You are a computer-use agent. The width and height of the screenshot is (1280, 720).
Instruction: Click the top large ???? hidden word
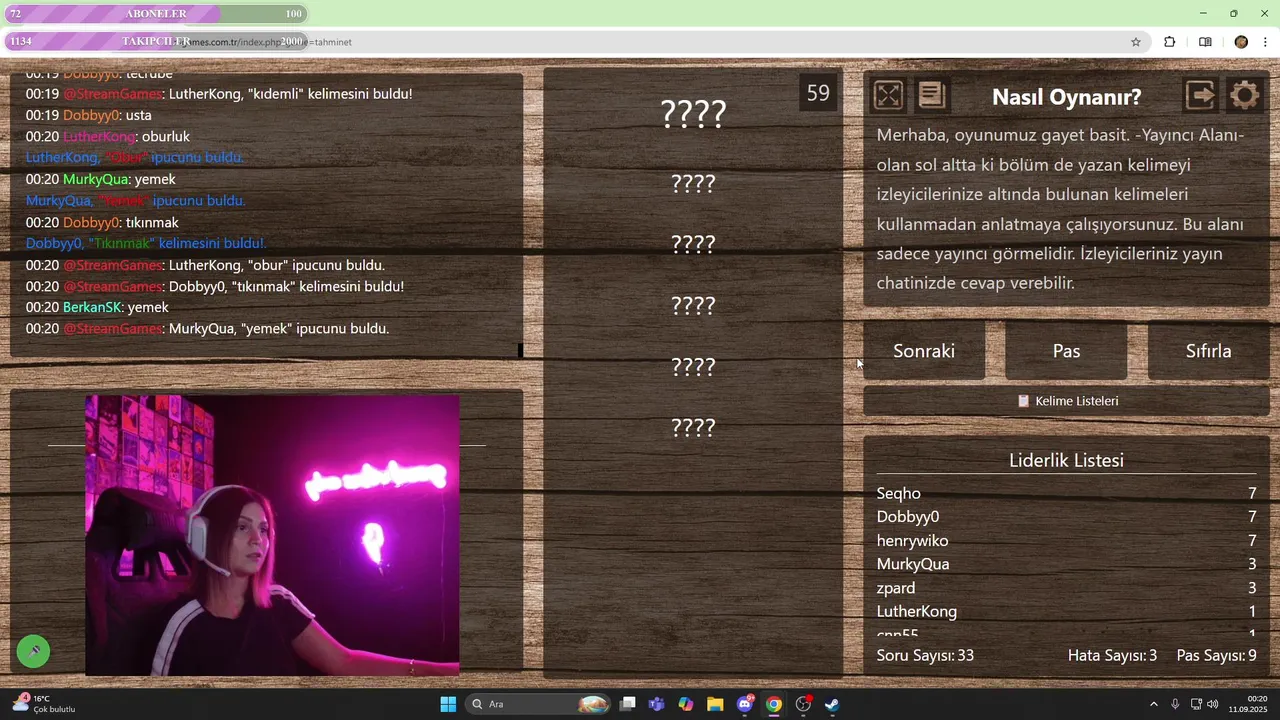point(693,113)
